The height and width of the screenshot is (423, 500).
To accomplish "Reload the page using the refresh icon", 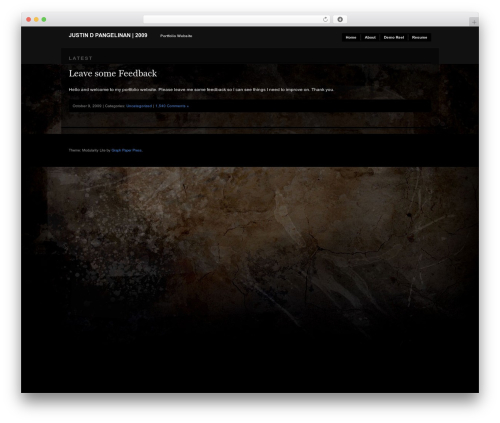I will (x=325, y=19).
